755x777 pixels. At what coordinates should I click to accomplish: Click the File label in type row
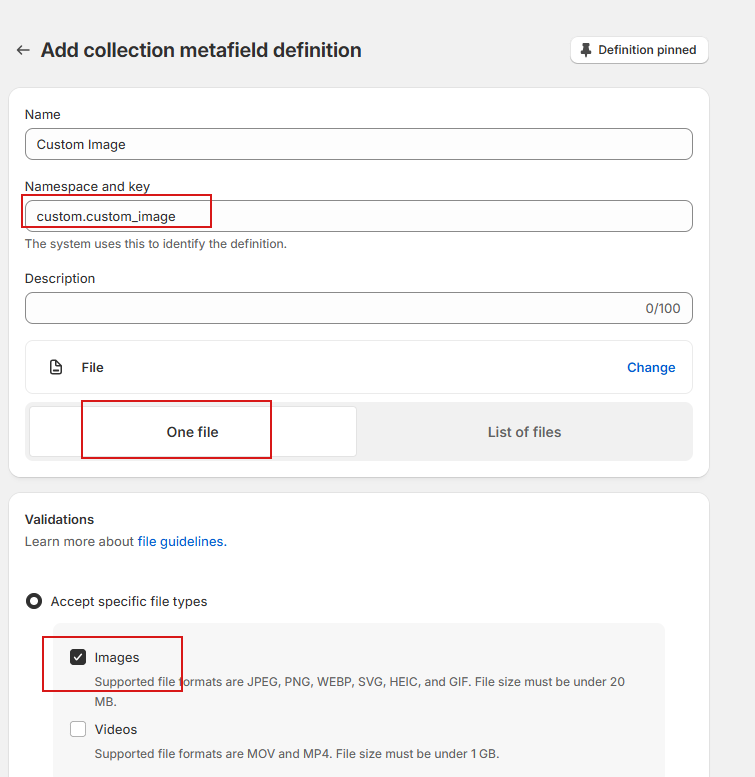tap(93, 367)
